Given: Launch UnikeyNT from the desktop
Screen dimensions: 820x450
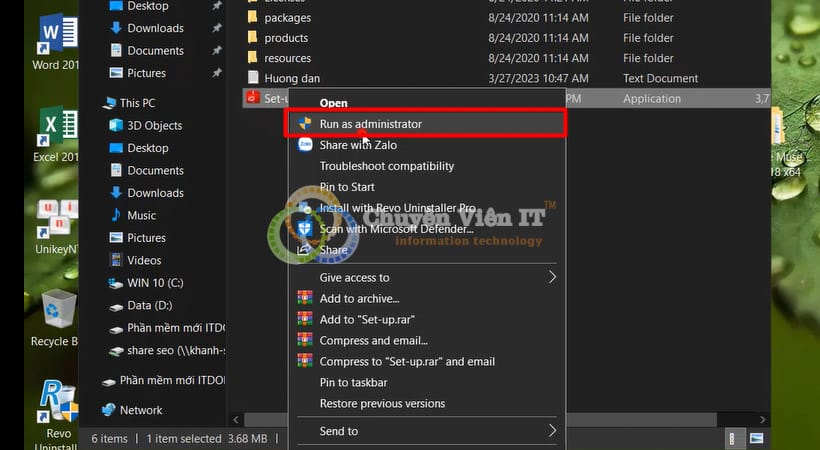Looking at the screenshot, I should tap(56, 227).
